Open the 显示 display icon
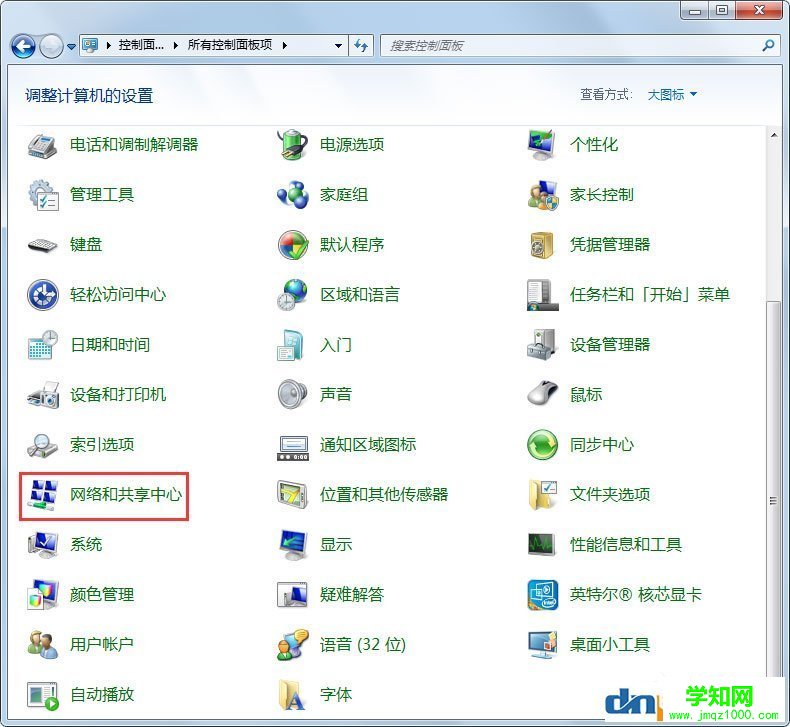The height and width of the screenshot is (727, 790). (x=293, y=545)
